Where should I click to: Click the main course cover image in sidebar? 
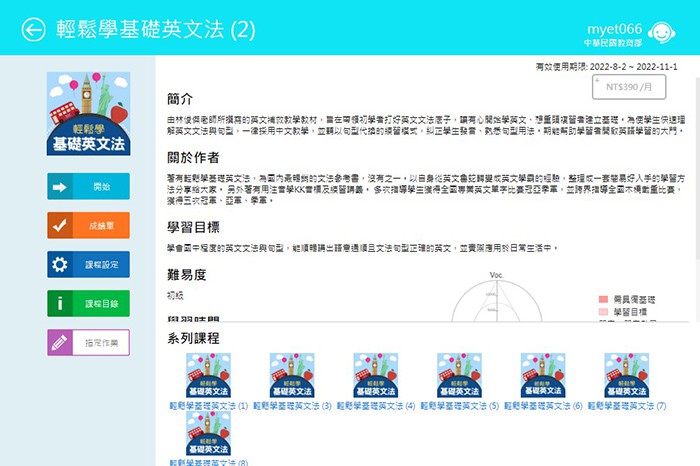point(88,114)
